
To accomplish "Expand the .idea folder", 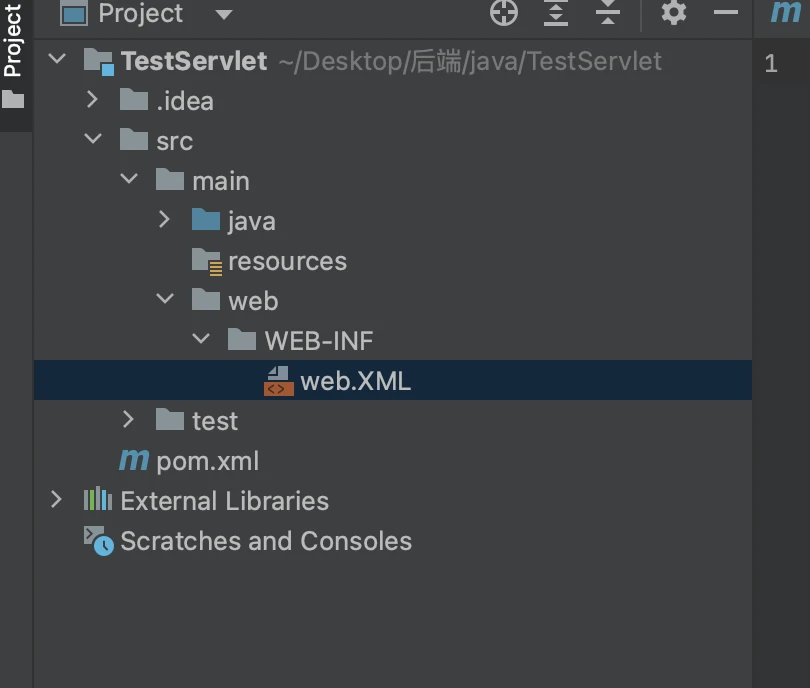I will (x=92, y=99).
